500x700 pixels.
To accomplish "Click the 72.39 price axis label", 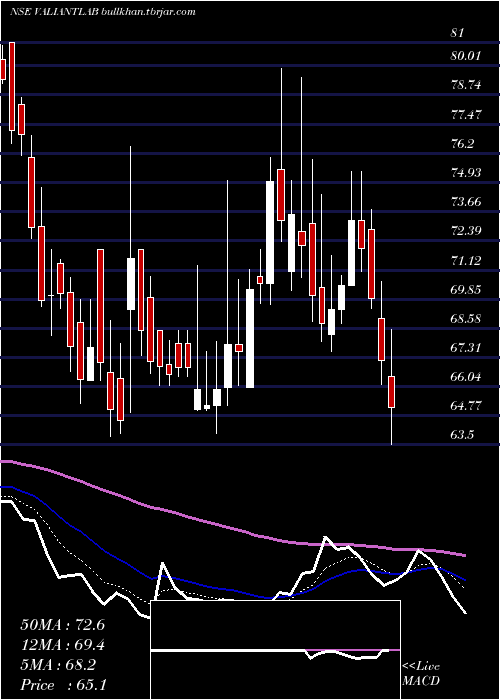I will 466,231.
